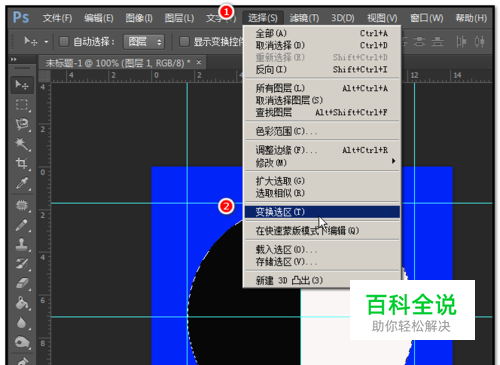The image size is (500, 365).
Task: Choose 反向(I) from the menu
Action: (322, 69)
